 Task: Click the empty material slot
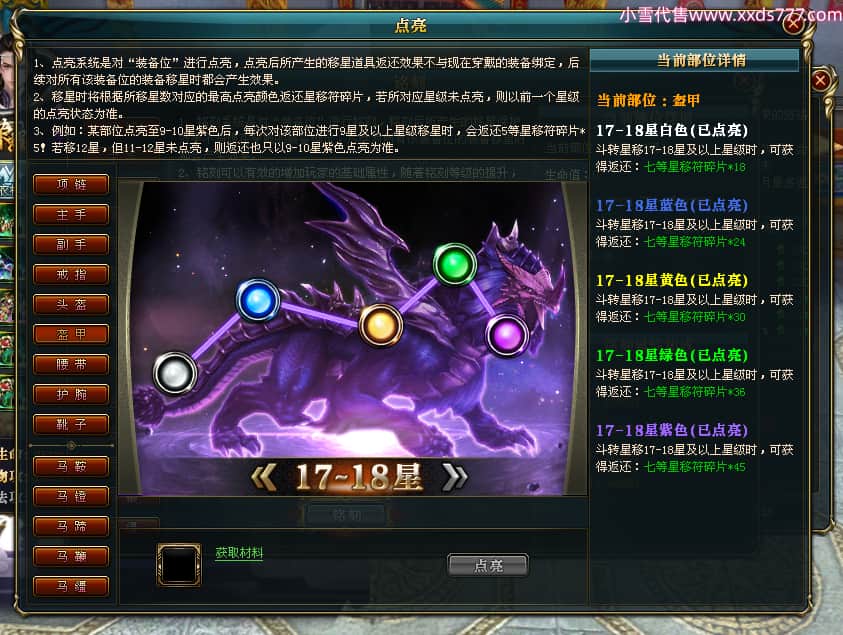tap(179, 564)
